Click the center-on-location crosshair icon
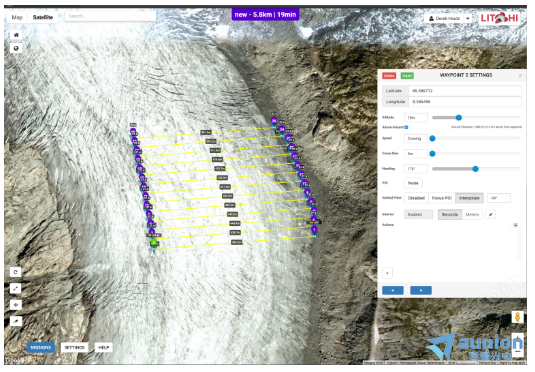This screenshot has height=372, width=535. point(15,305)
